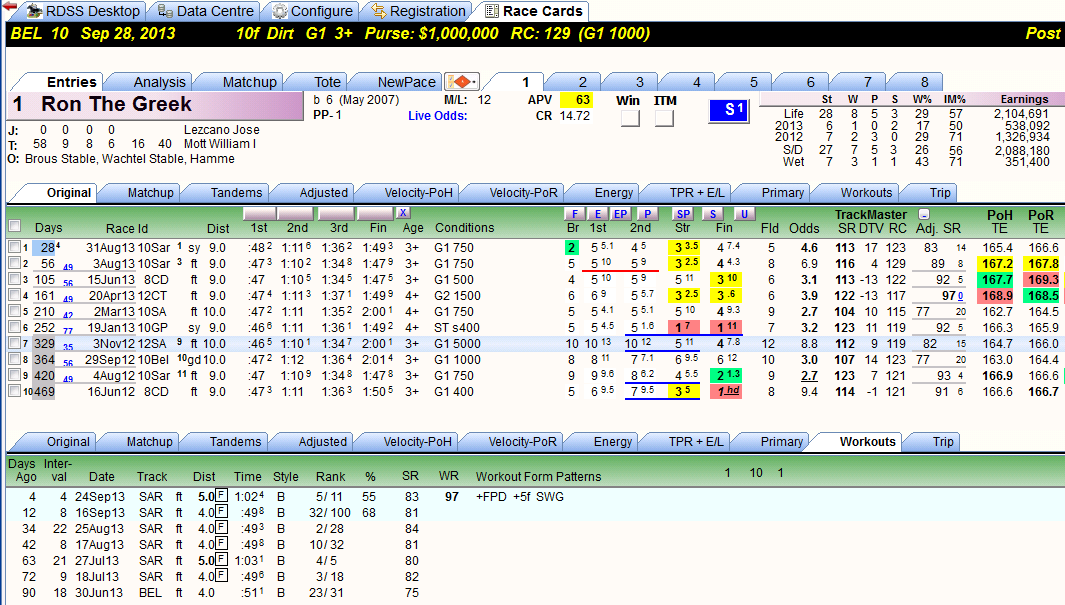Check pace line 1 (31Aug13 10Sar)
The width and height of the screenshot is (1065, 605).
pyautogui.click(x=14, y=247)
